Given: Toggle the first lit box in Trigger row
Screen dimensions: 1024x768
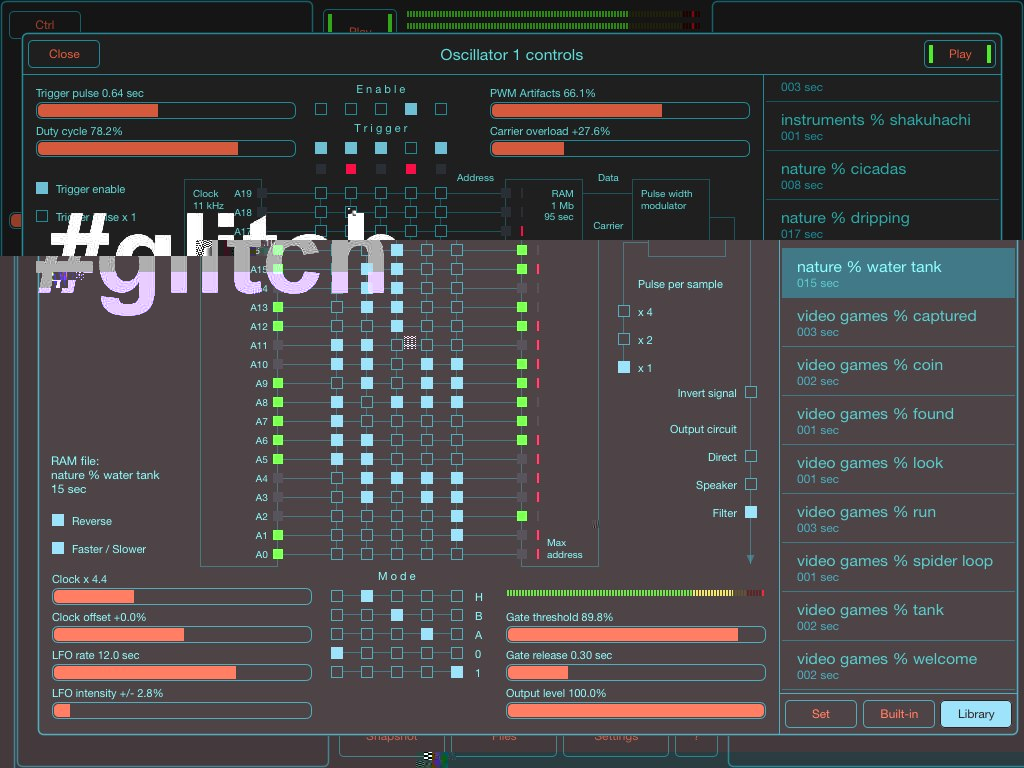Looking at the screenshot, I should tap(321, 148).
